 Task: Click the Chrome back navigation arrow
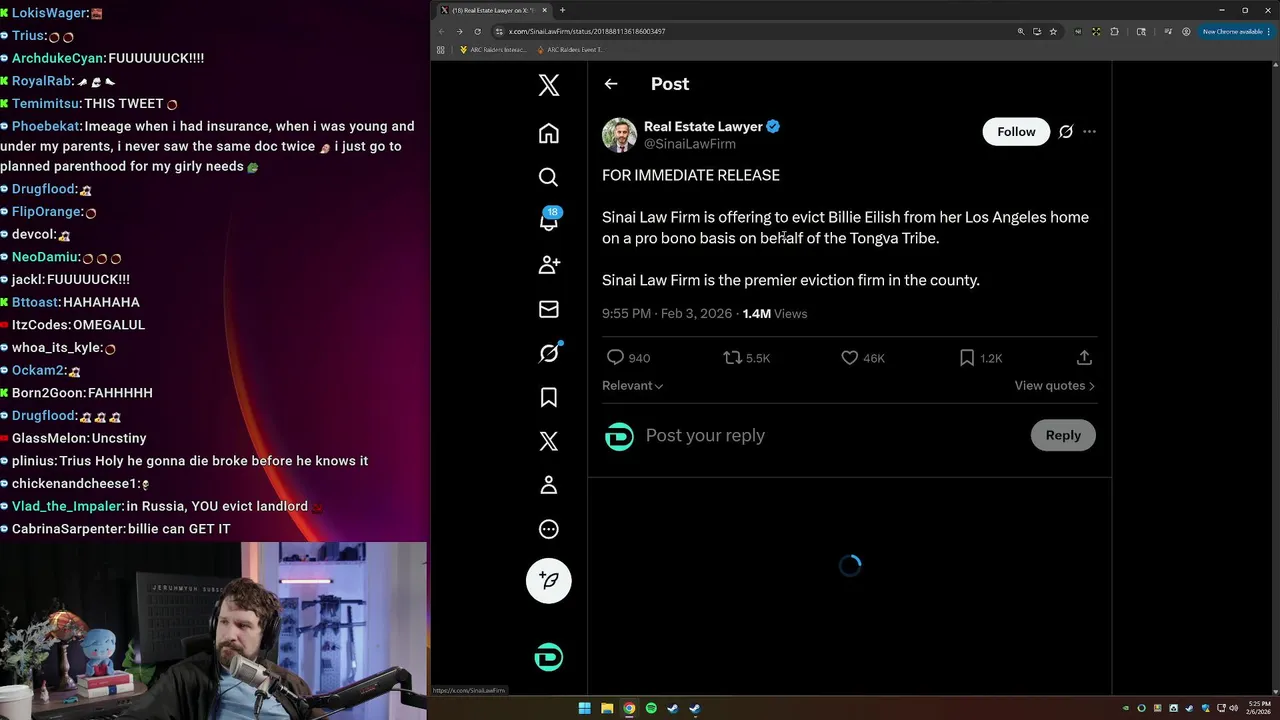tap(442, 31)
